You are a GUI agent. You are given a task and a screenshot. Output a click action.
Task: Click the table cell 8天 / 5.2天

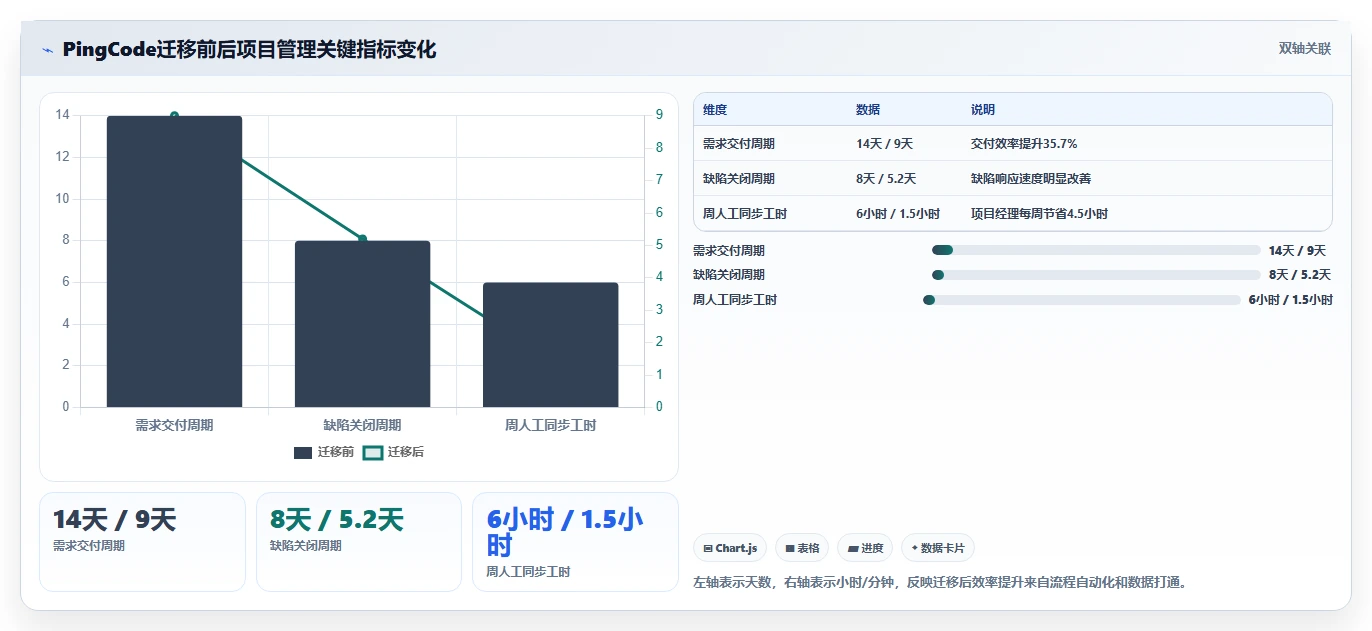pyautogui.click(x=886, y=179)
